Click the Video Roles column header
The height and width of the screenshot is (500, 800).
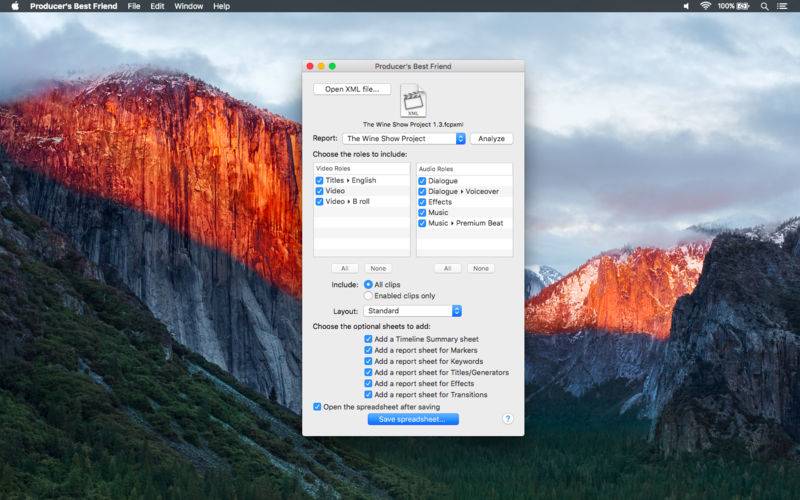[362, 168]
